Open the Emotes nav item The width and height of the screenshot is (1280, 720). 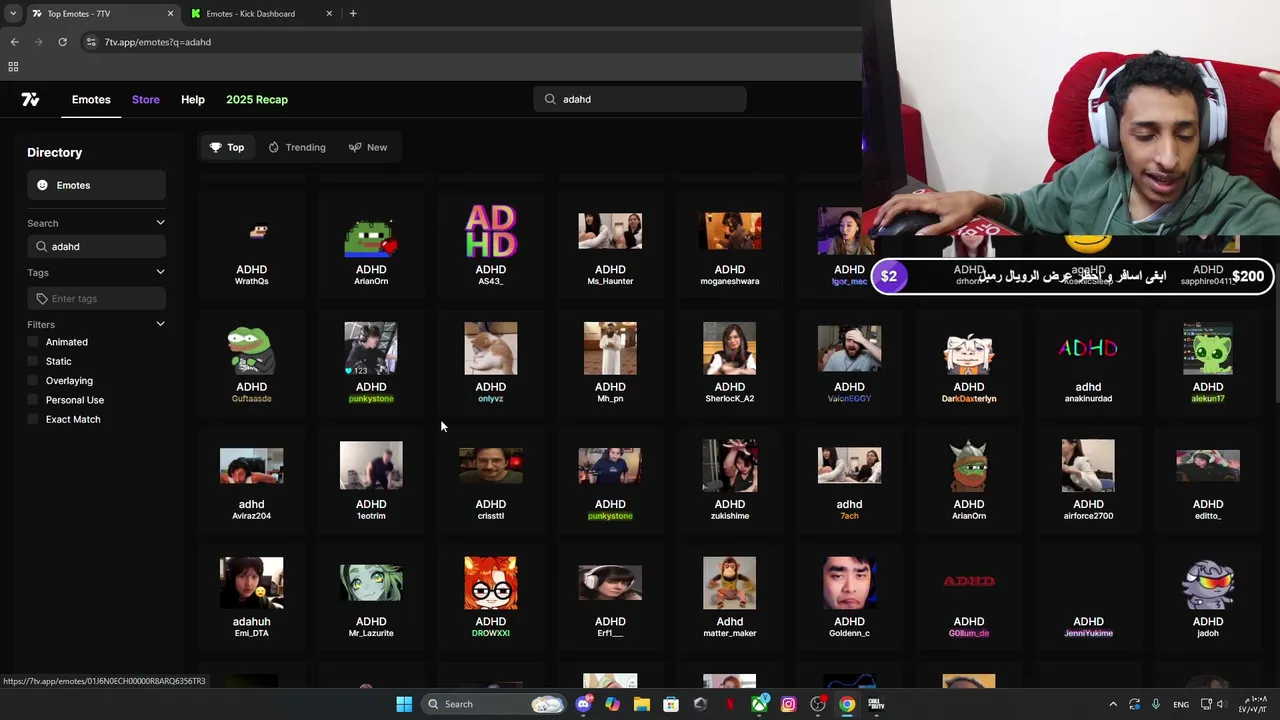coord(91,99)
